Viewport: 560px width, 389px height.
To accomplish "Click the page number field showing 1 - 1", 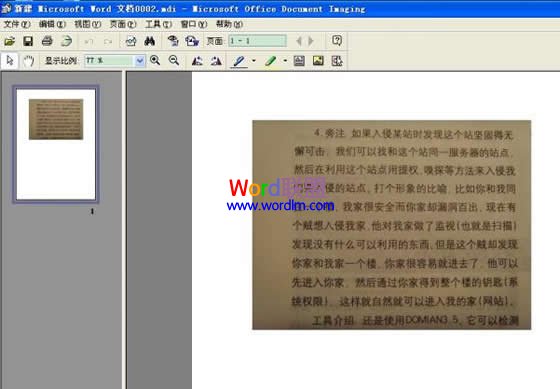I will (x=257, y=41).
